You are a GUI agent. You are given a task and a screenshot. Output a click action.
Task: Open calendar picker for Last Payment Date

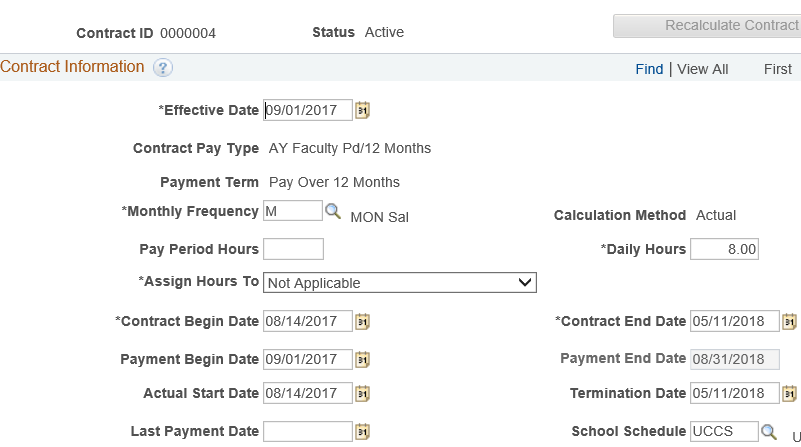362,432
